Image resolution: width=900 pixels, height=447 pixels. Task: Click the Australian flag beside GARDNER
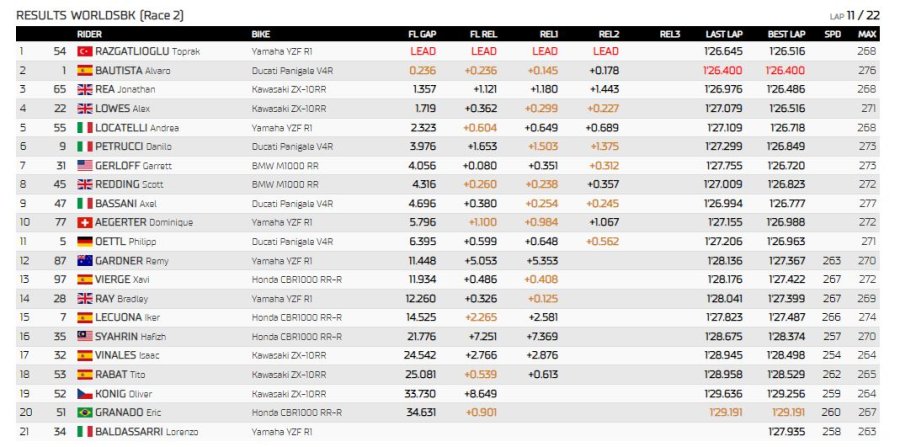pyautogui.click(x=84, y=261)
